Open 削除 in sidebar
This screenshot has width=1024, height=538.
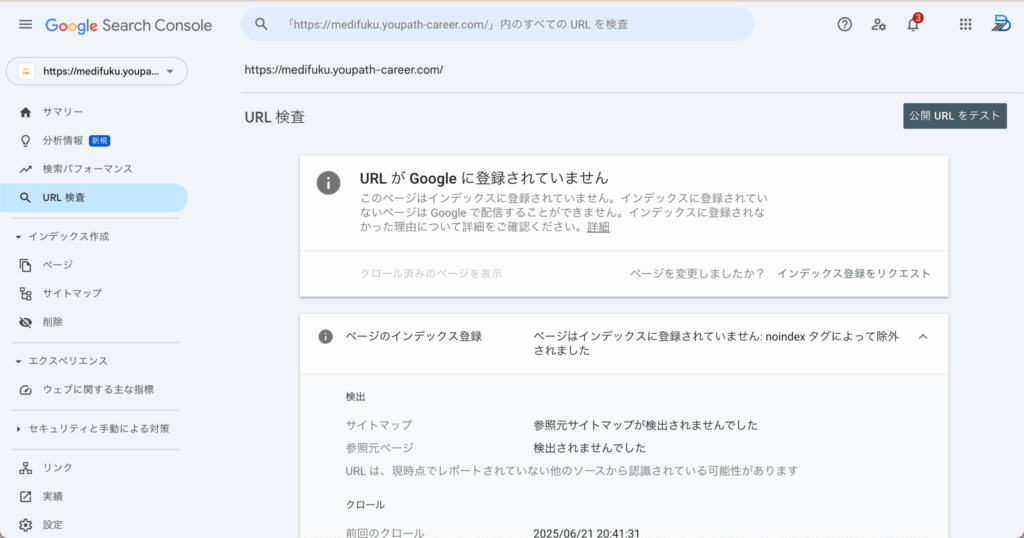pyautogui.click(x=94, y=322)
